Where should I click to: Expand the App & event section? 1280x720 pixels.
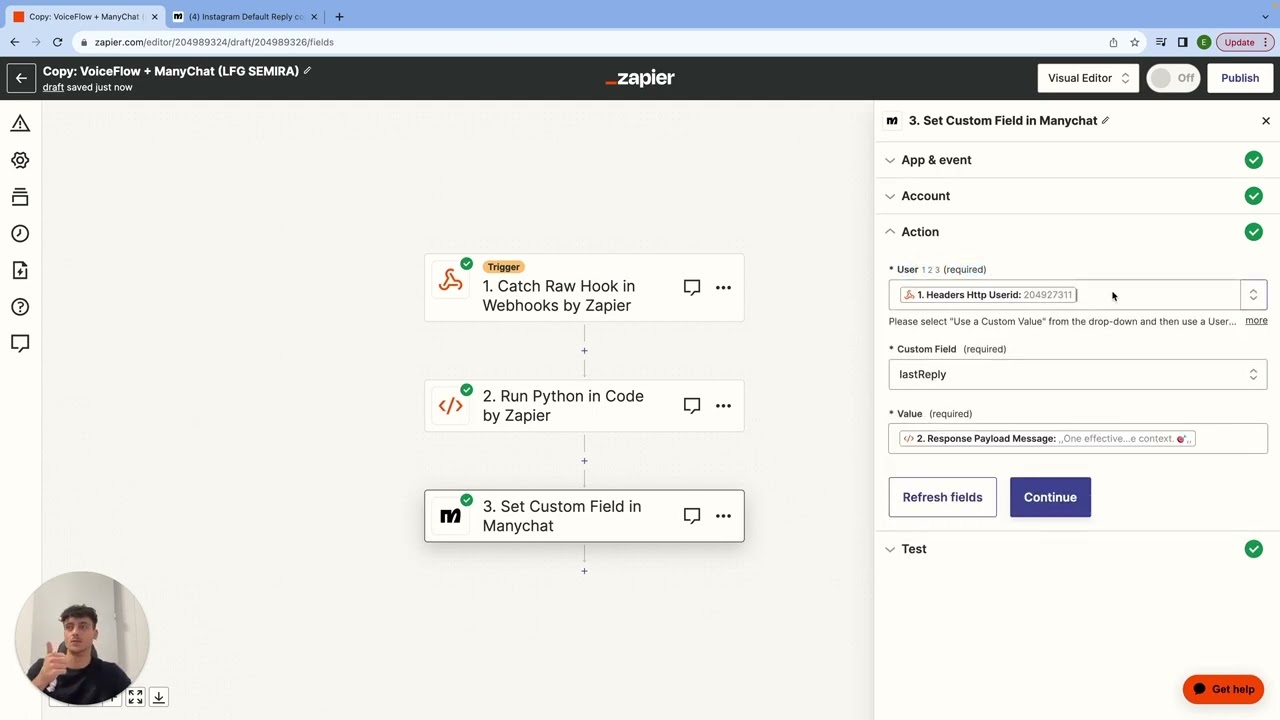pyautogui.click(x=1076, y=160)
